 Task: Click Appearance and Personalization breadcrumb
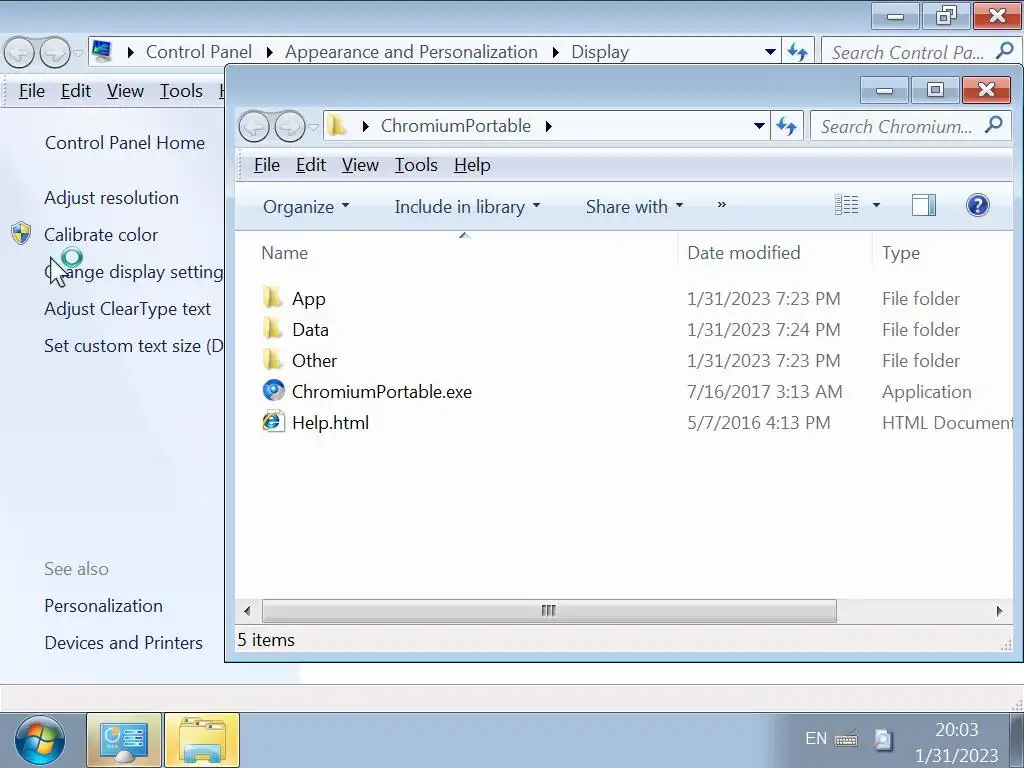tap(411, 52)
